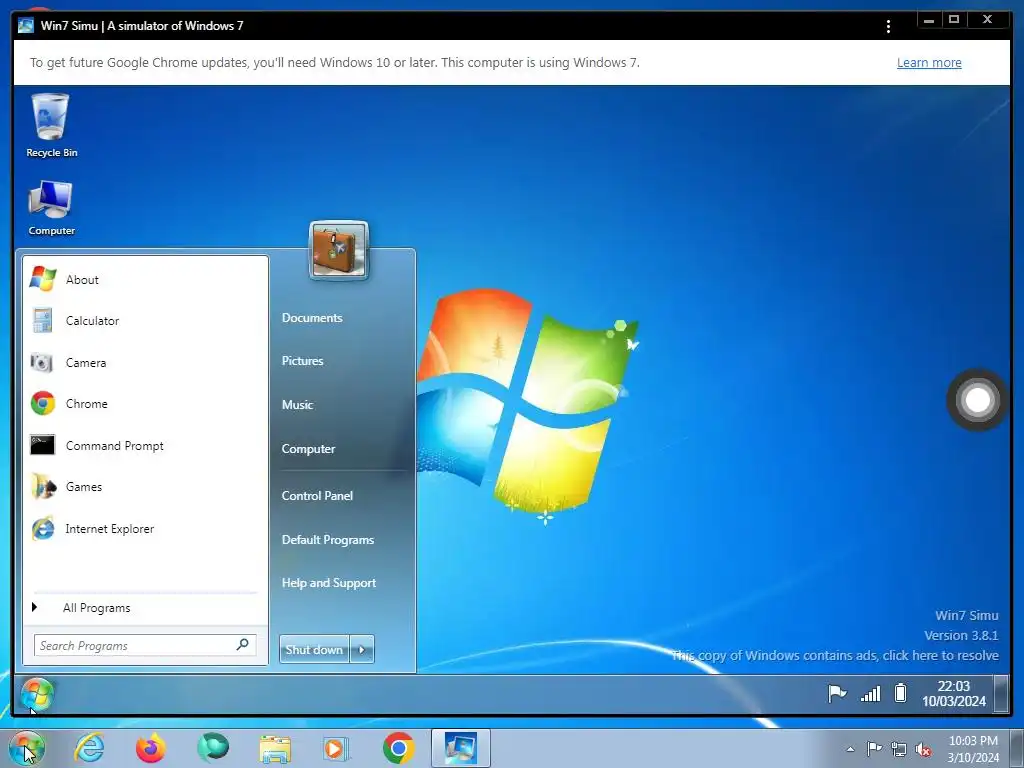
Task: Click the network signal bars icon
Action: (870, 694)
